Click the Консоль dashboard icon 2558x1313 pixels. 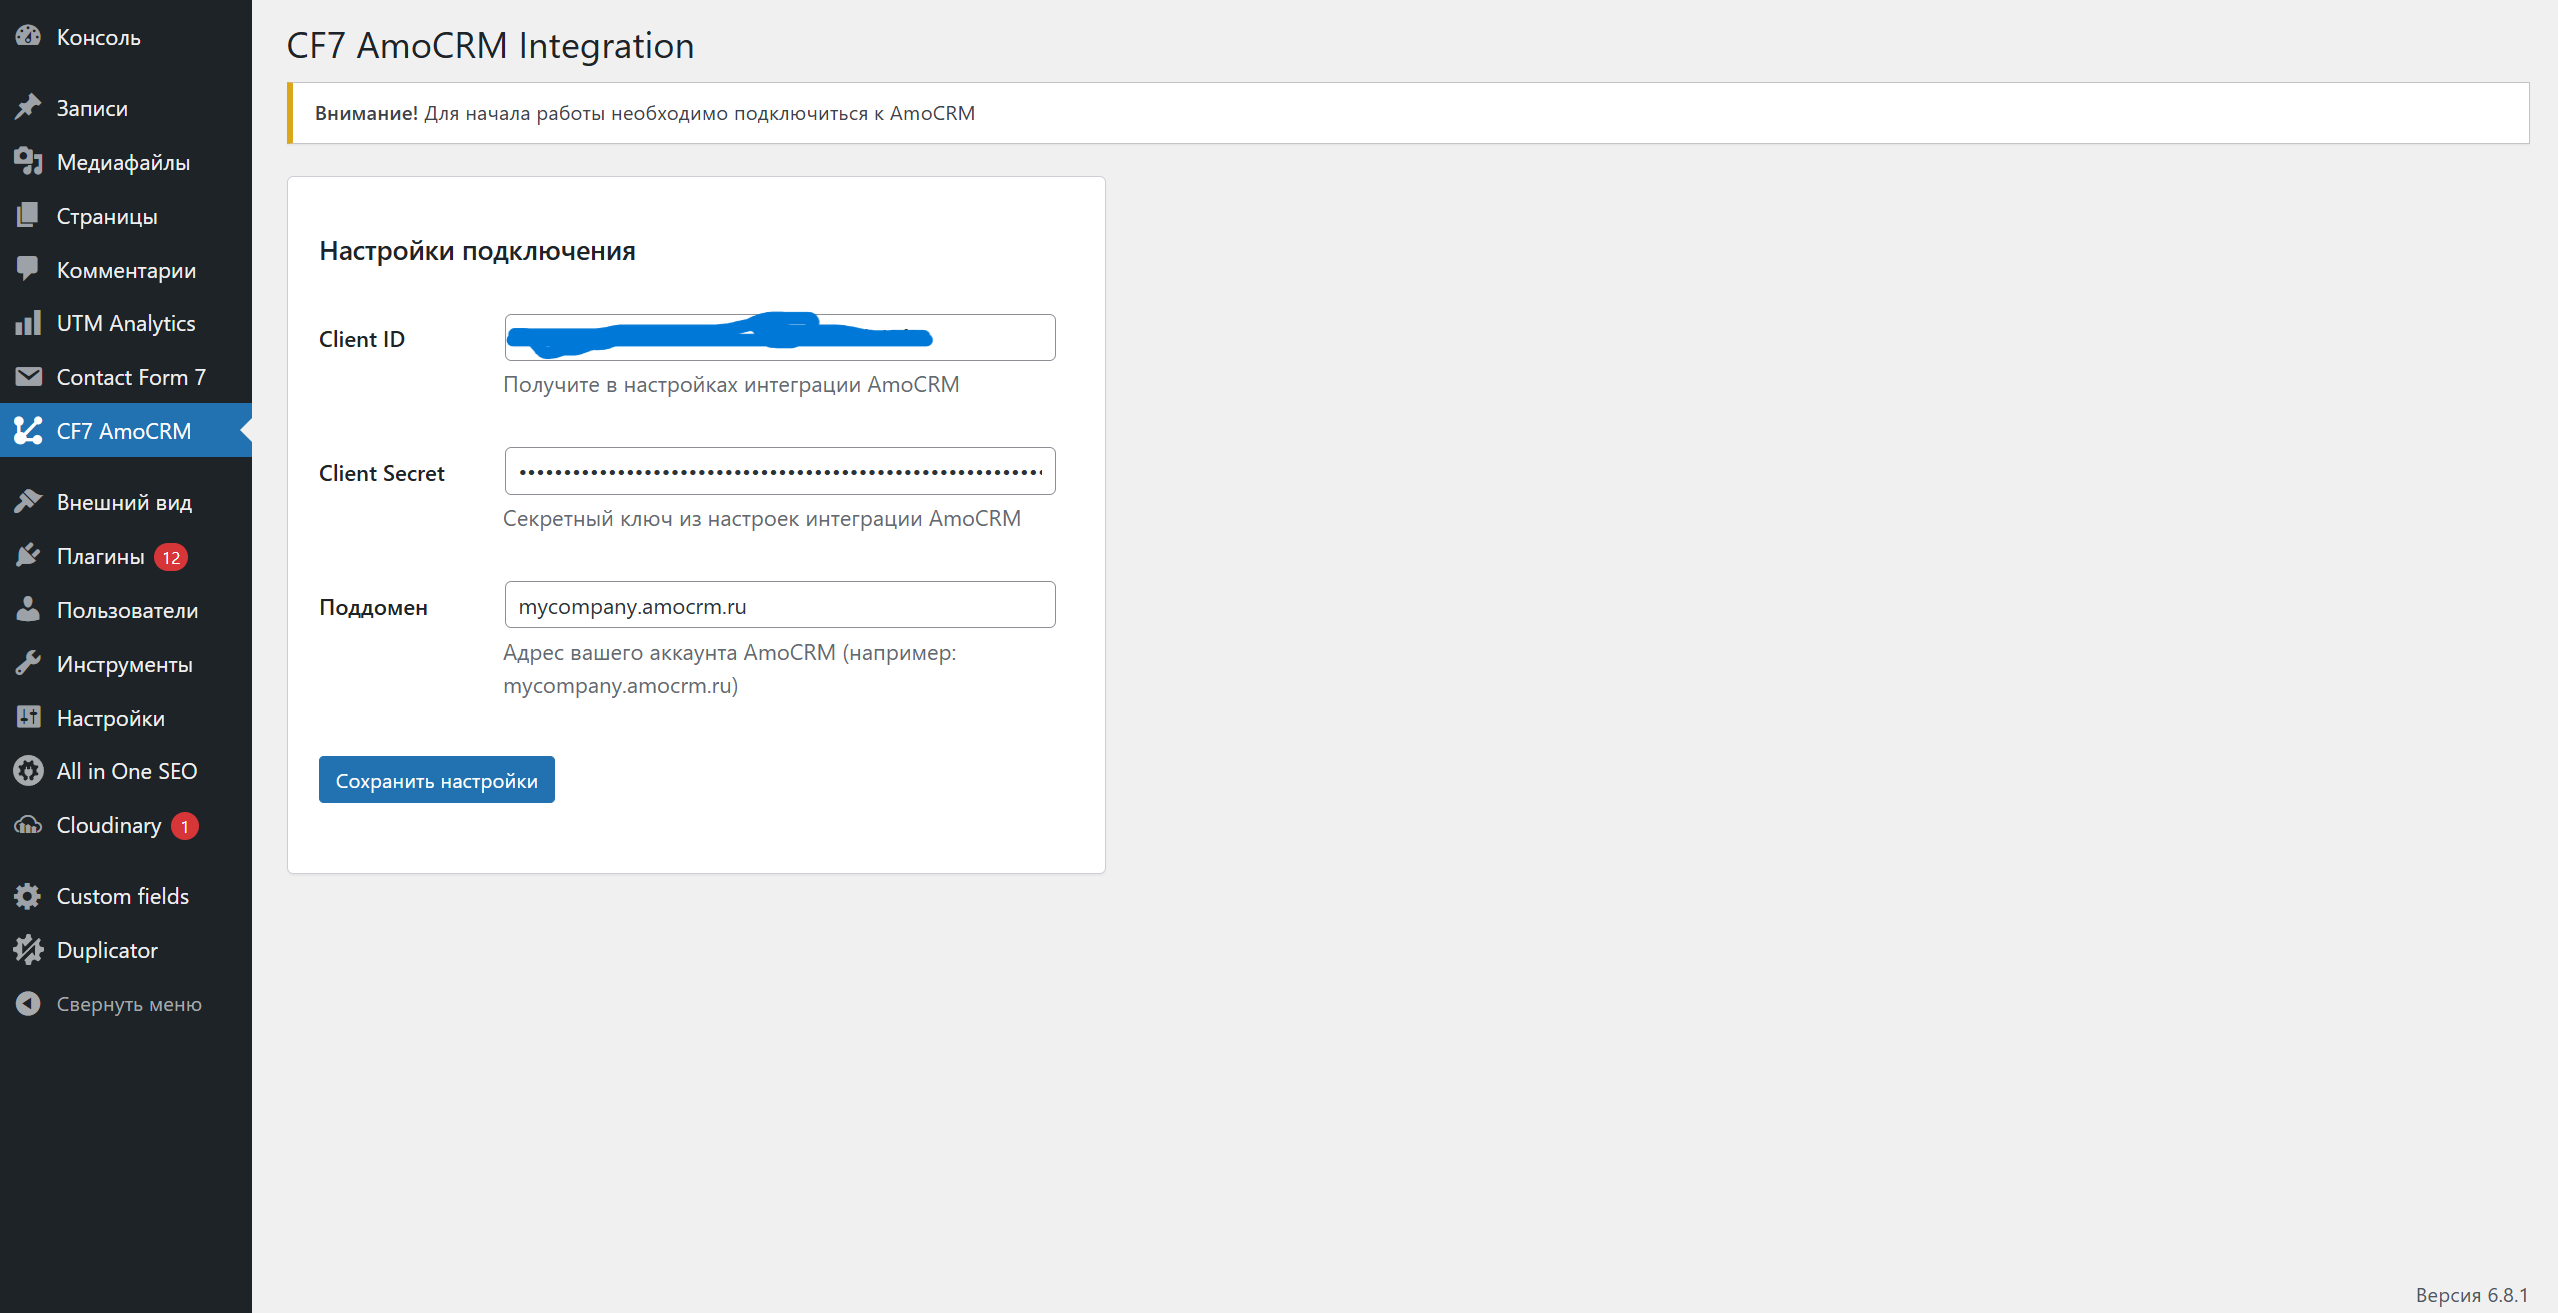(x=28, y=37)
